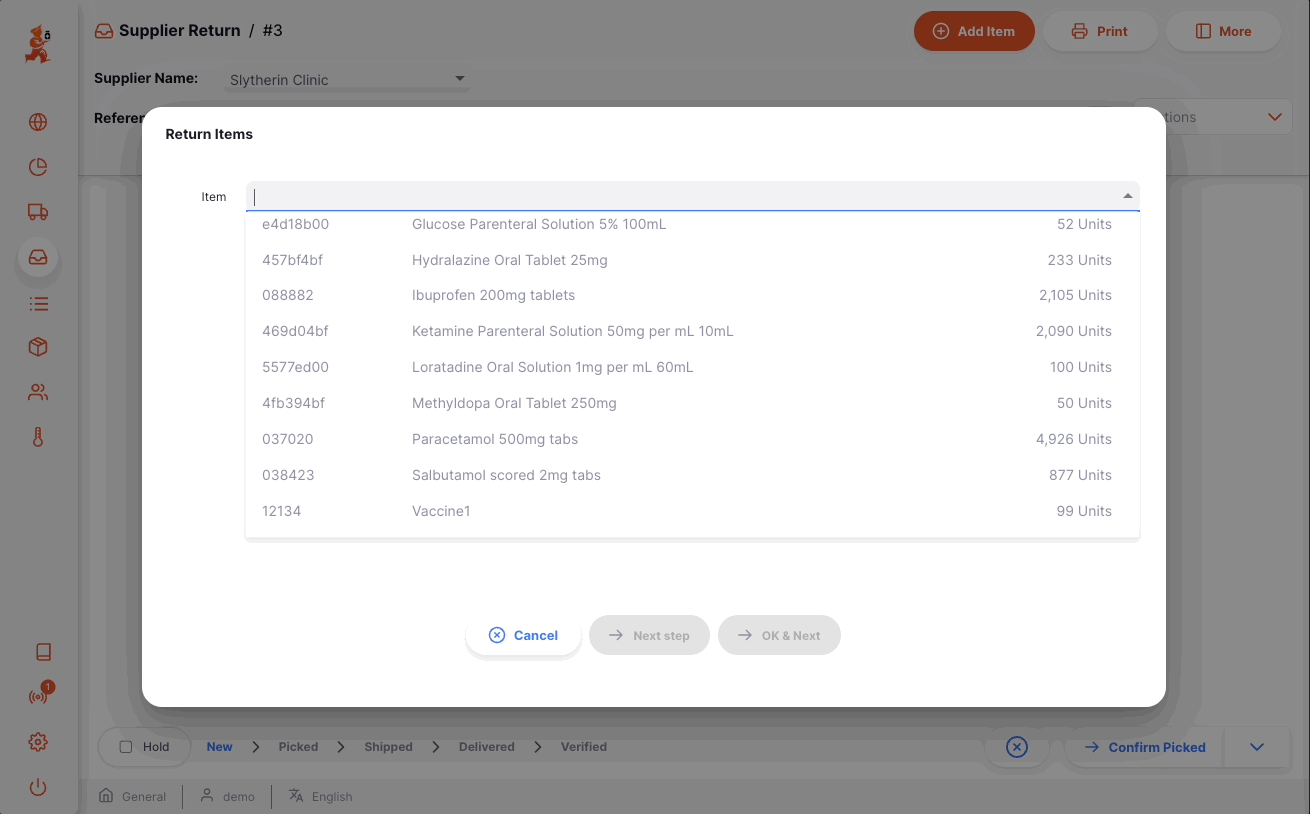Viewport: 1310px width, 814px height.
Task: Open the settings gear icon
Action: 38,742
